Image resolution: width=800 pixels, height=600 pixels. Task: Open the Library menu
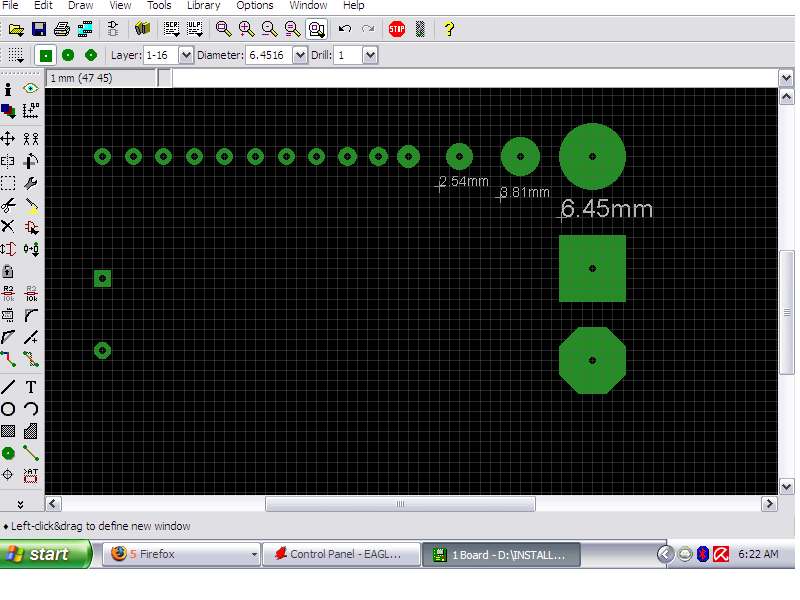tap(203, 6)
